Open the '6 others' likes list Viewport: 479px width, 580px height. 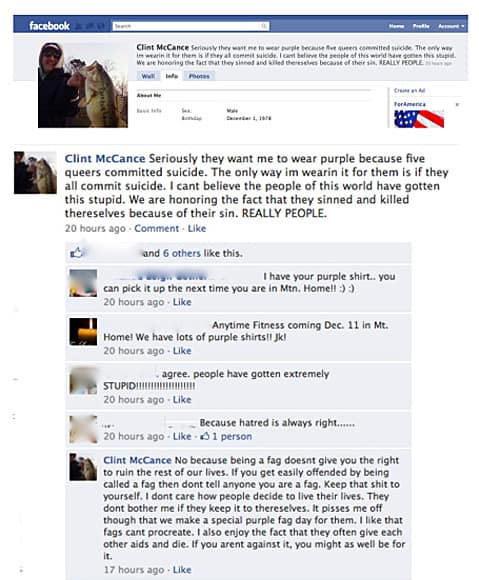(182, 253)
